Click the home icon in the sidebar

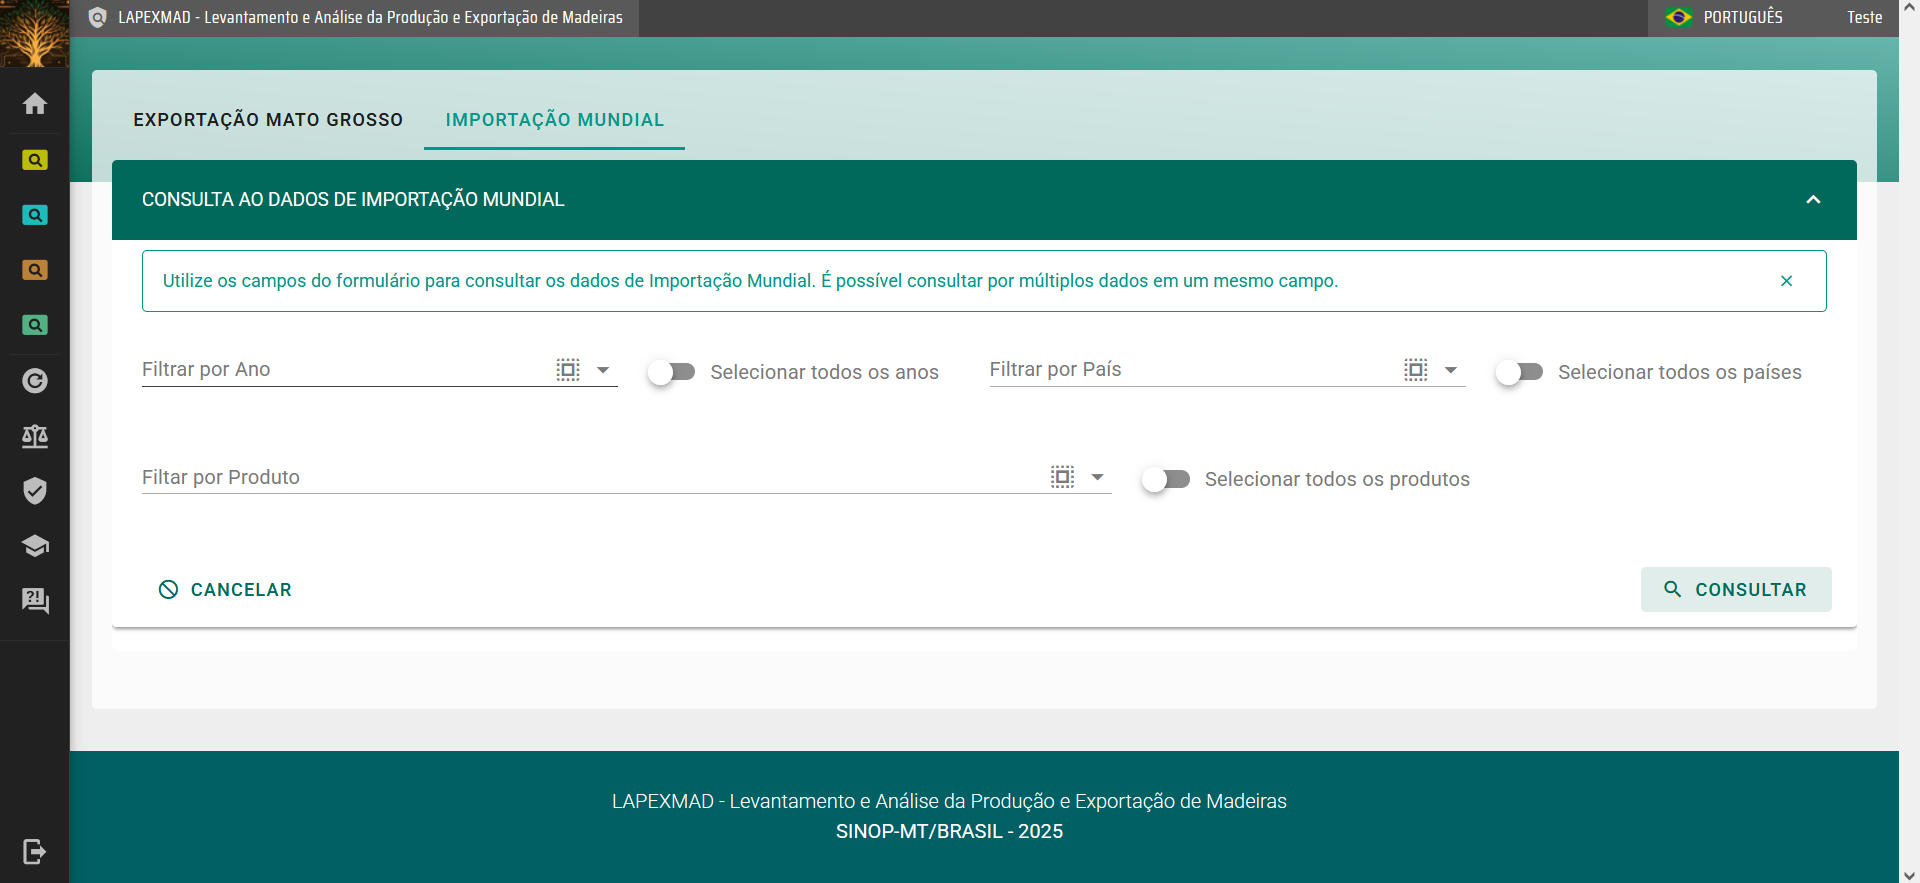point(35,104)
